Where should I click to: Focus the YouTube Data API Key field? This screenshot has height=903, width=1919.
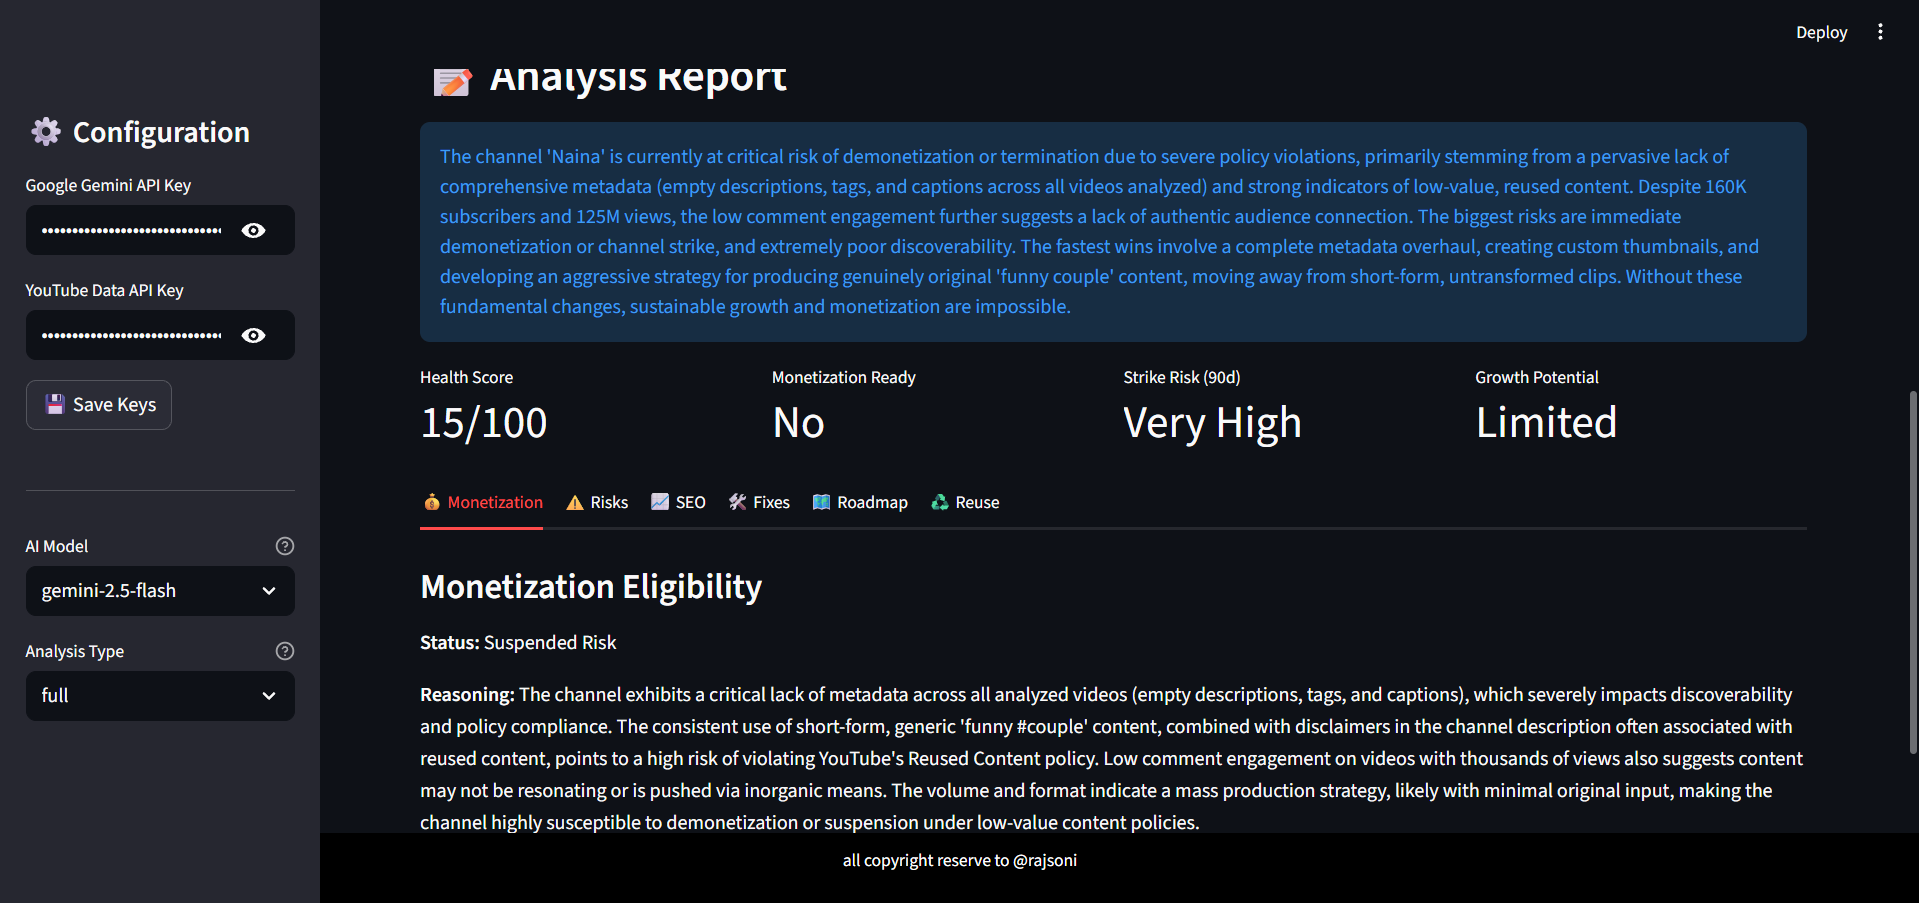130,335
